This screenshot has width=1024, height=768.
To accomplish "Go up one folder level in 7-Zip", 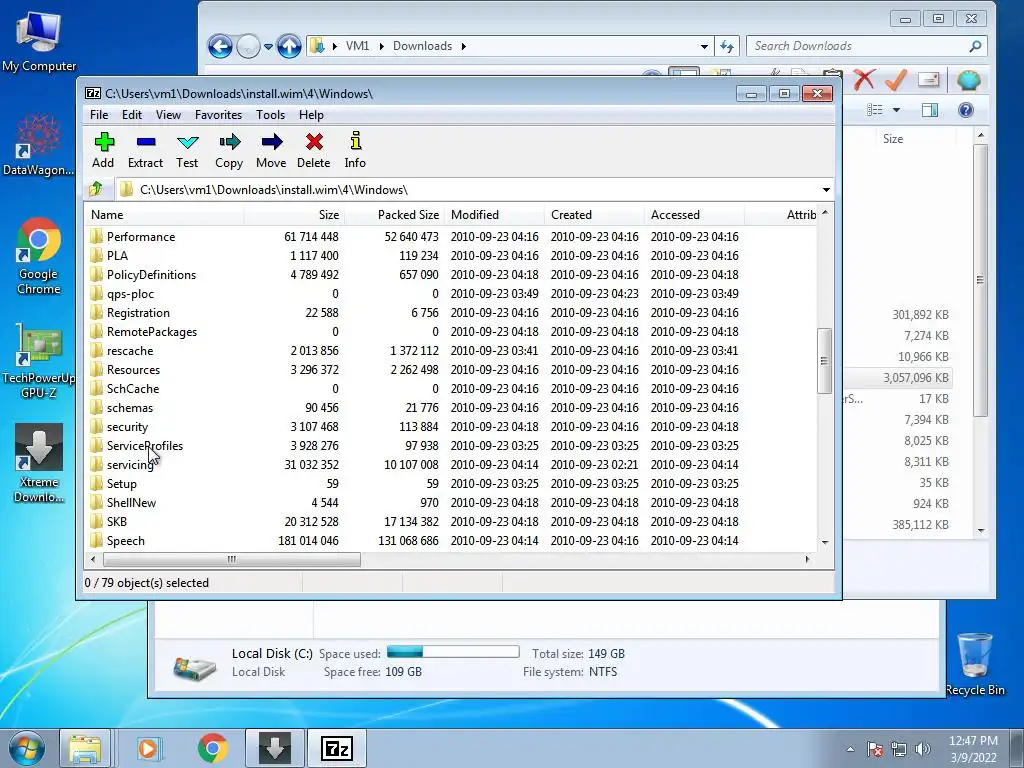I will click(x=96, y=189).
